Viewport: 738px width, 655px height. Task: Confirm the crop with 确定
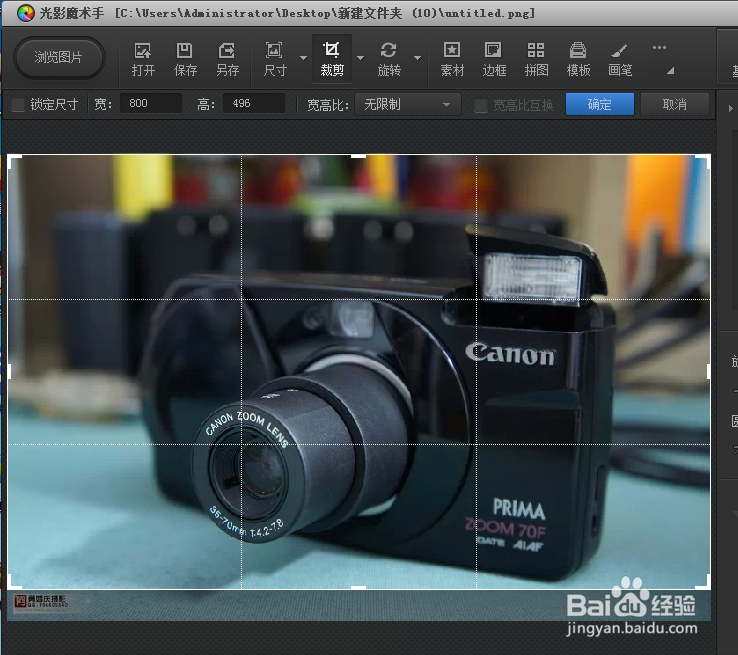click(600, 104)
